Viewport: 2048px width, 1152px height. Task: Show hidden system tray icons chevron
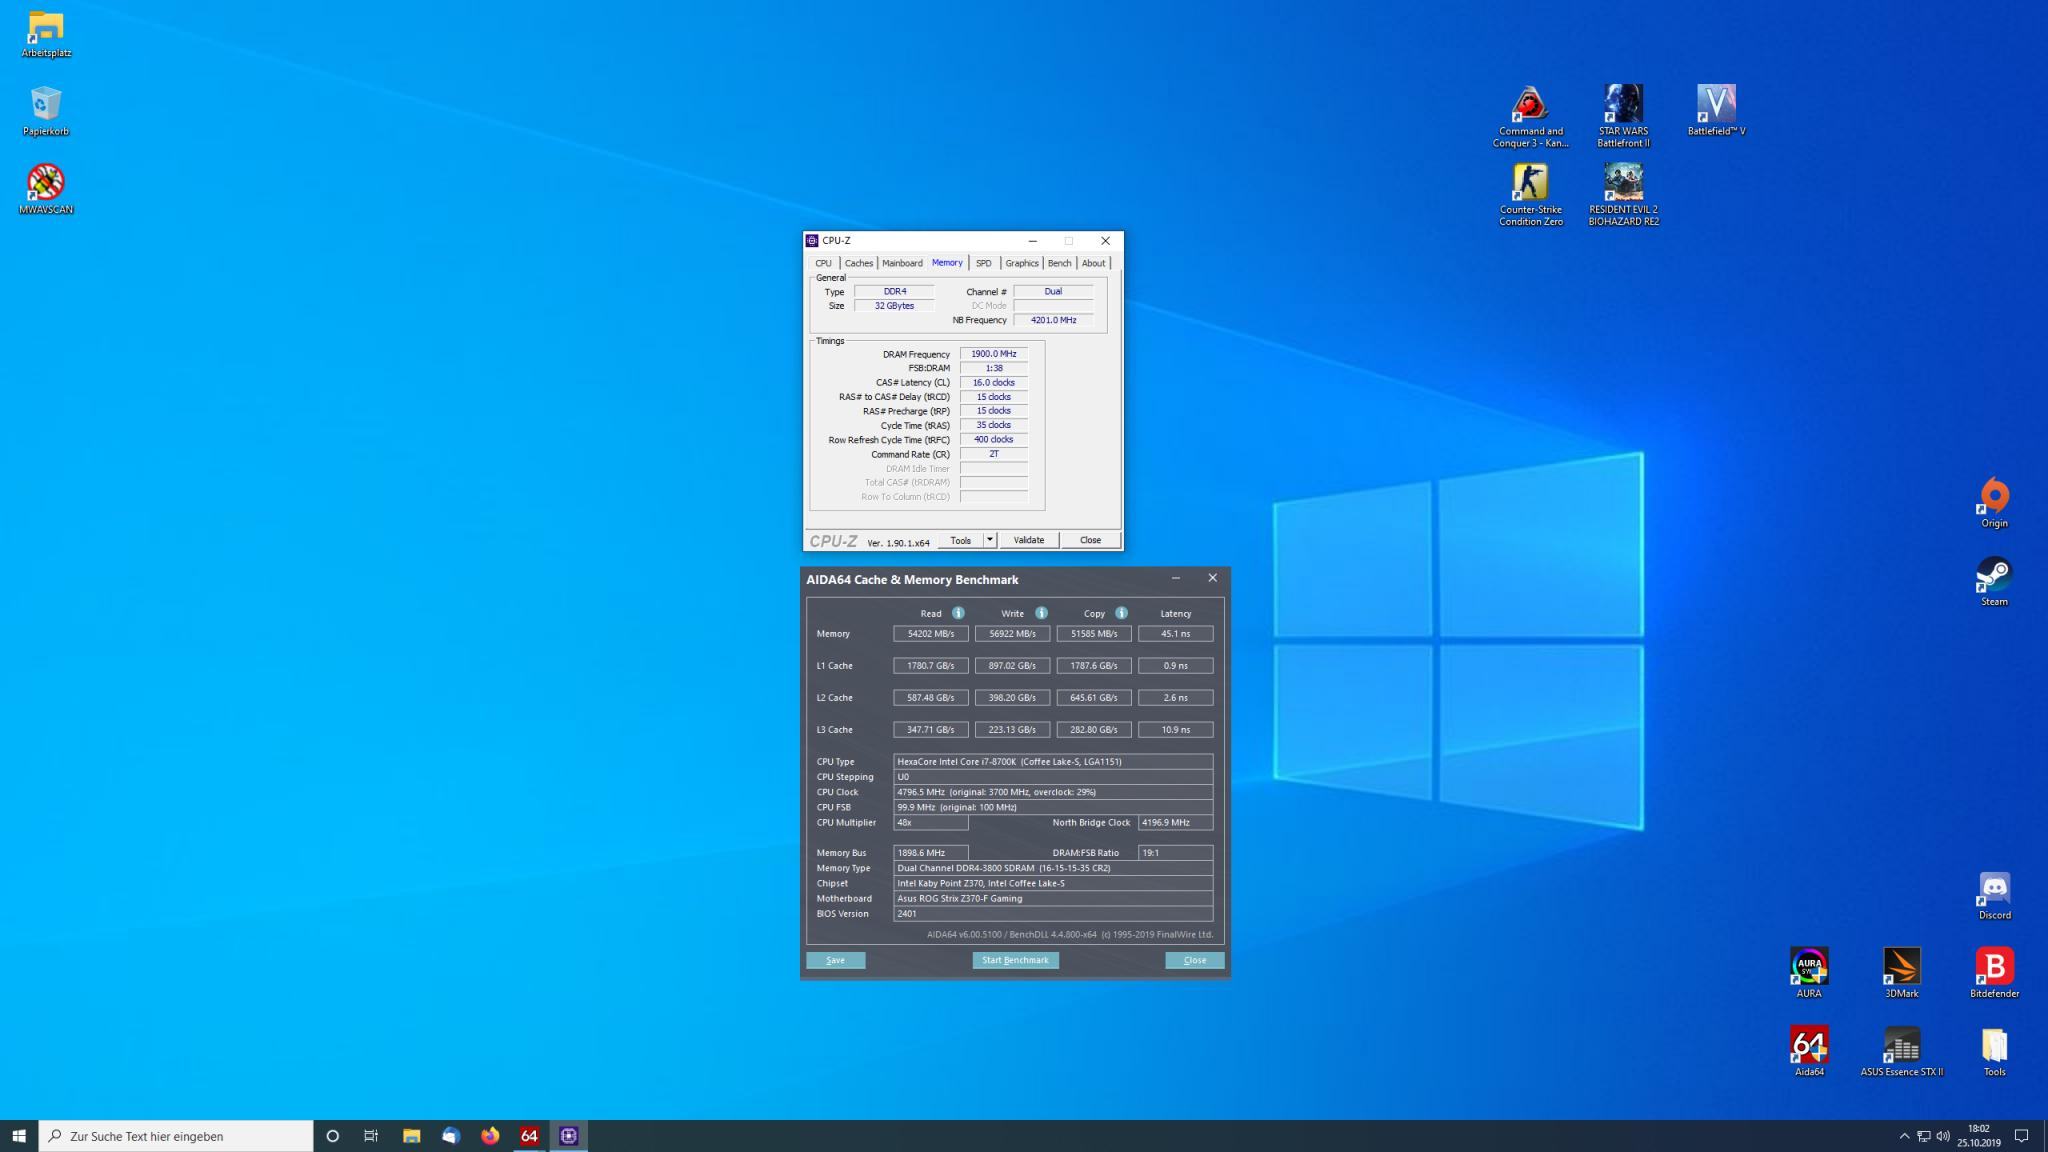point(1904,1136)
